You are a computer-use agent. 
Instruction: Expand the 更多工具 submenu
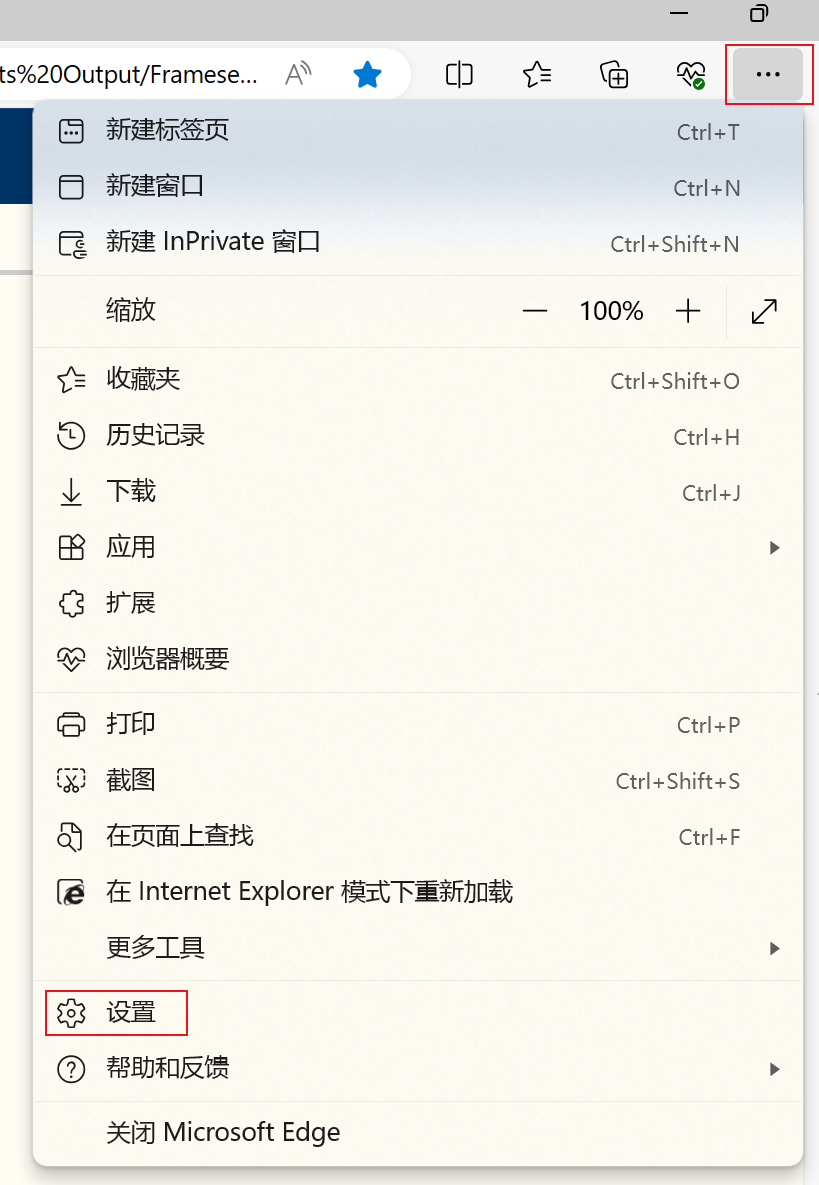[x=774, y=947]
